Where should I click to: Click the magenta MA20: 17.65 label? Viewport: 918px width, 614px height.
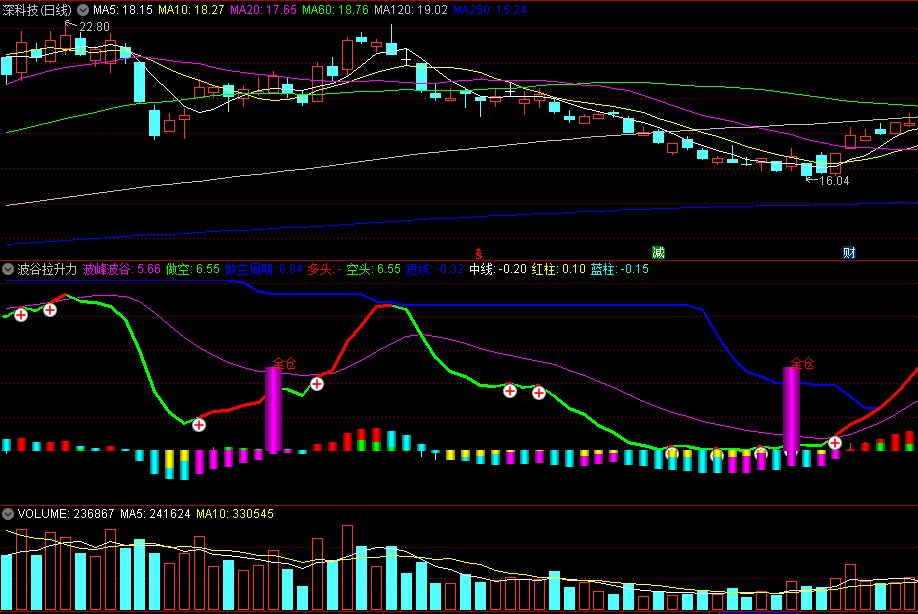(263, 10)
